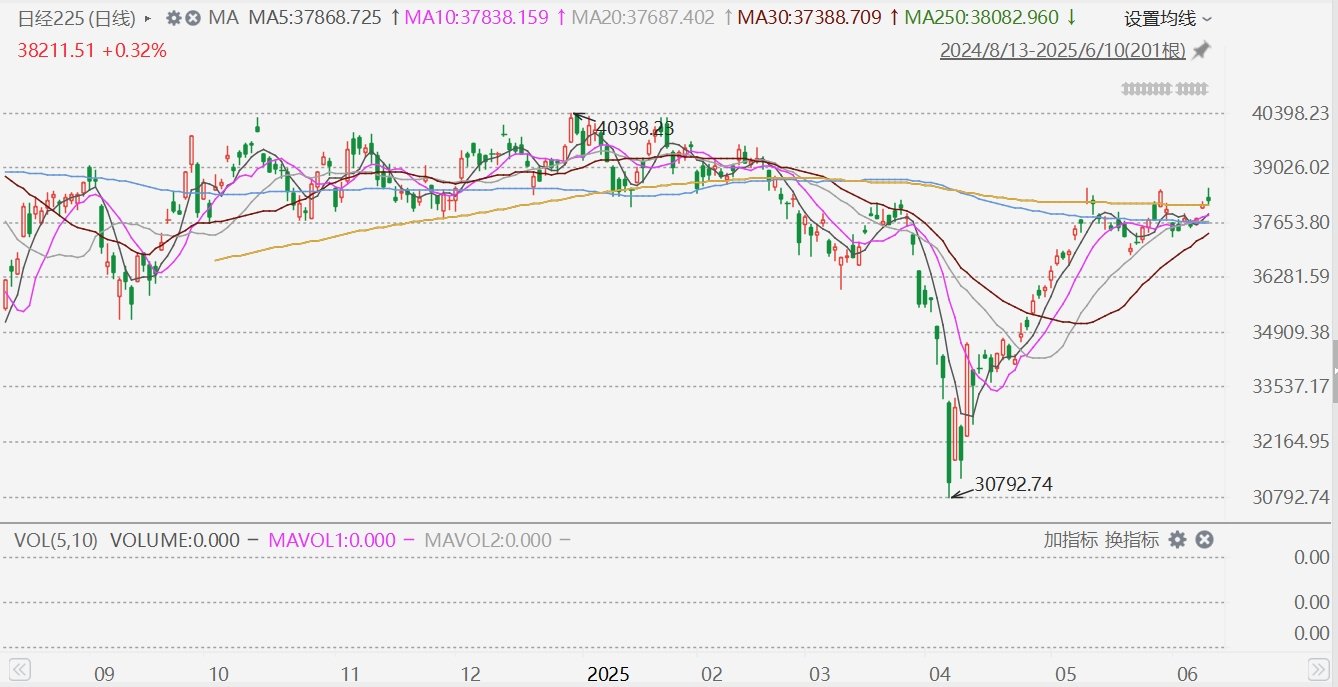The width and height of the screenshot is (1338, 687).
Task: Select the MA10:37838.159 value label
Action: (477, 18)
